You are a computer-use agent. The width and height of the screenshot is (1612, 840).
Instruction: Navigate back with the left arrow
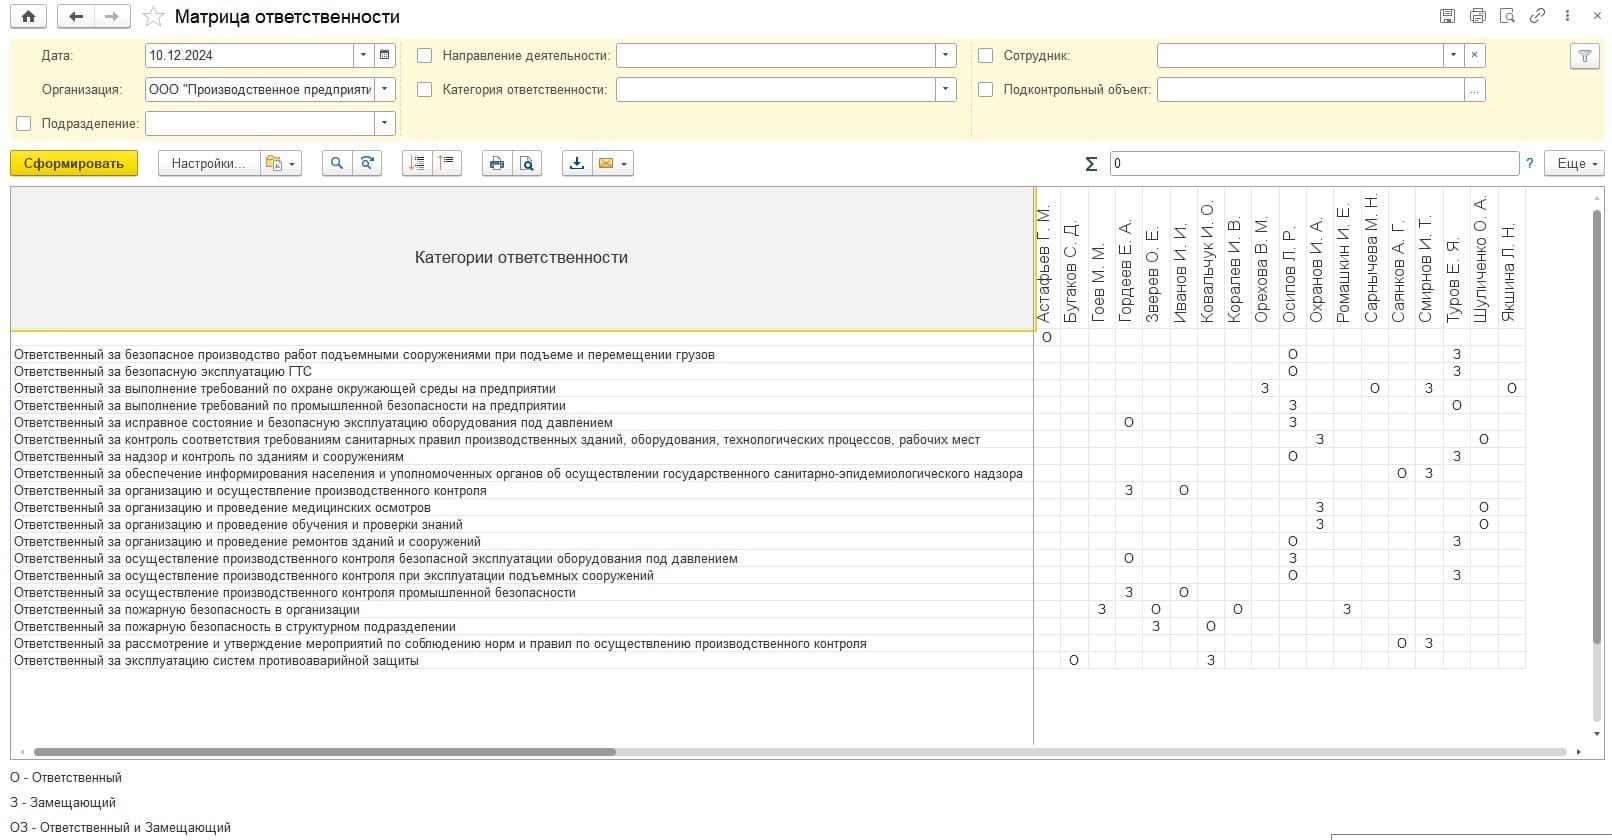pyautogui.click(x=76, y=16)
